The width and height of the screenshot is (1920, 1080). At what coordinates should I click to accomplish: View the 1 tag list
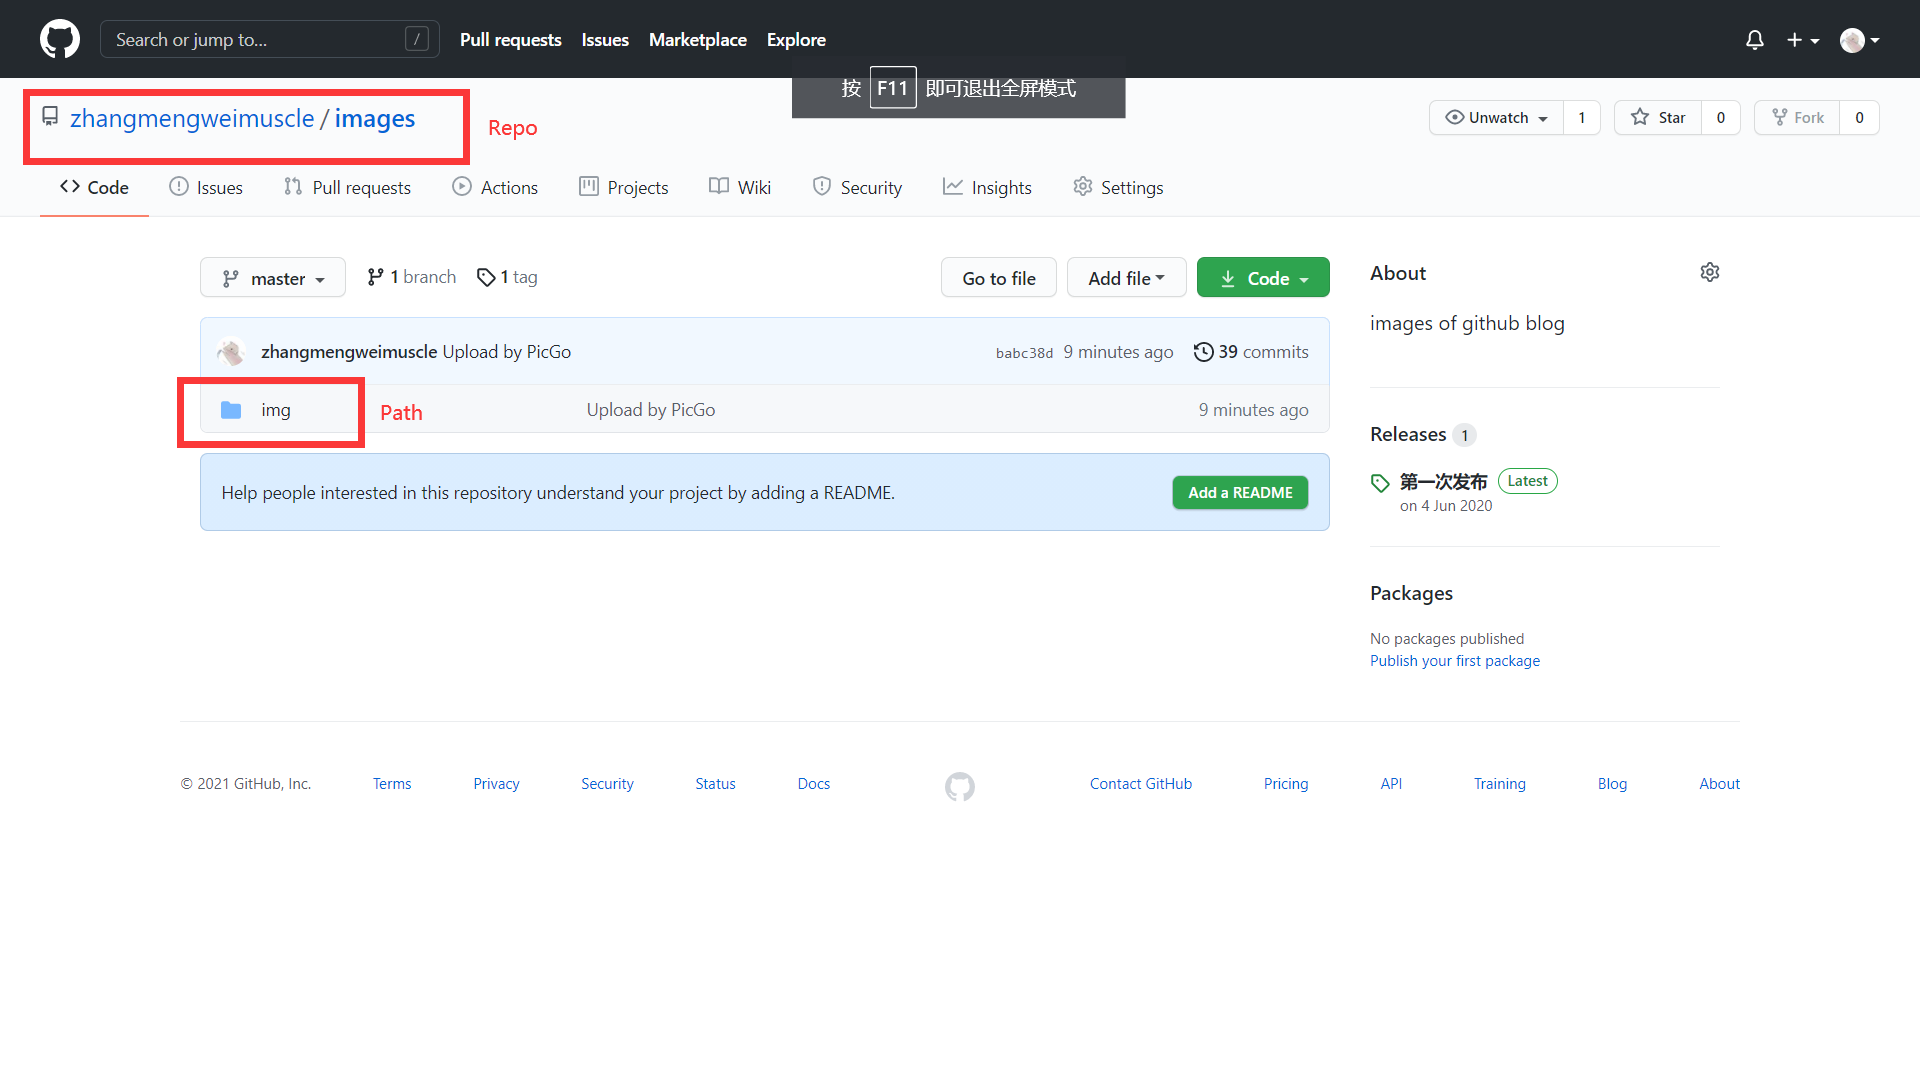507,277
